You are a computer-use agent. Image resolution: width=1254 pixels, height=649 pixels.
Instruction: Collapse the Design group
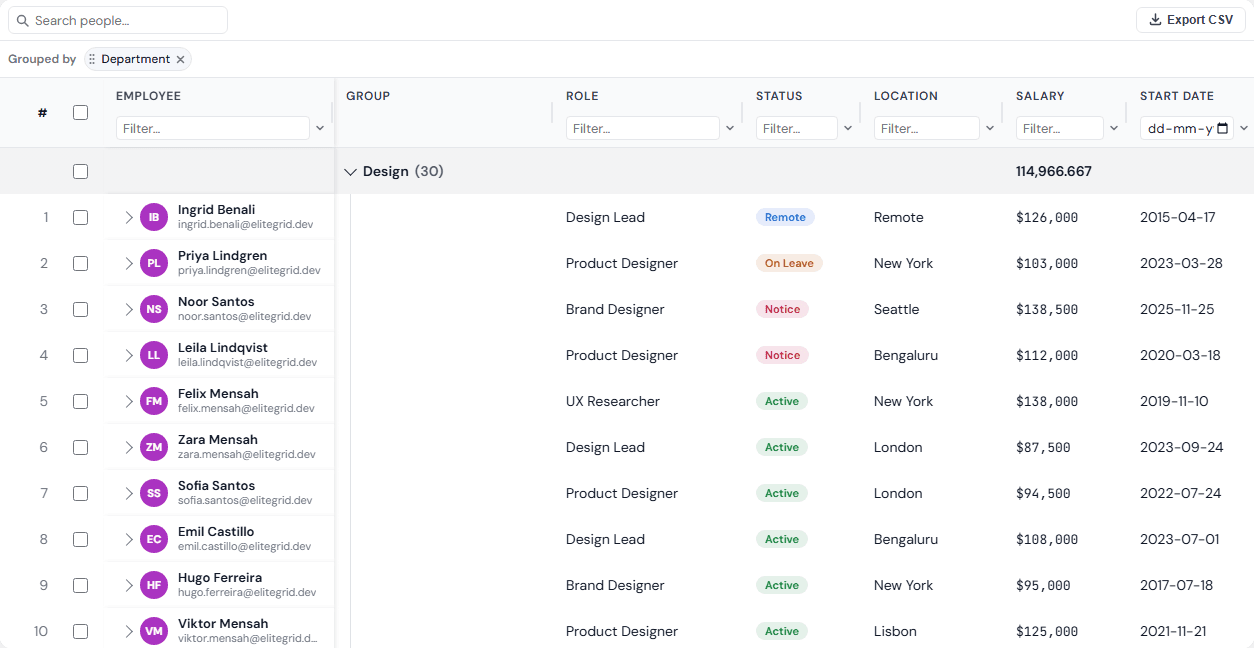point(350,171)
